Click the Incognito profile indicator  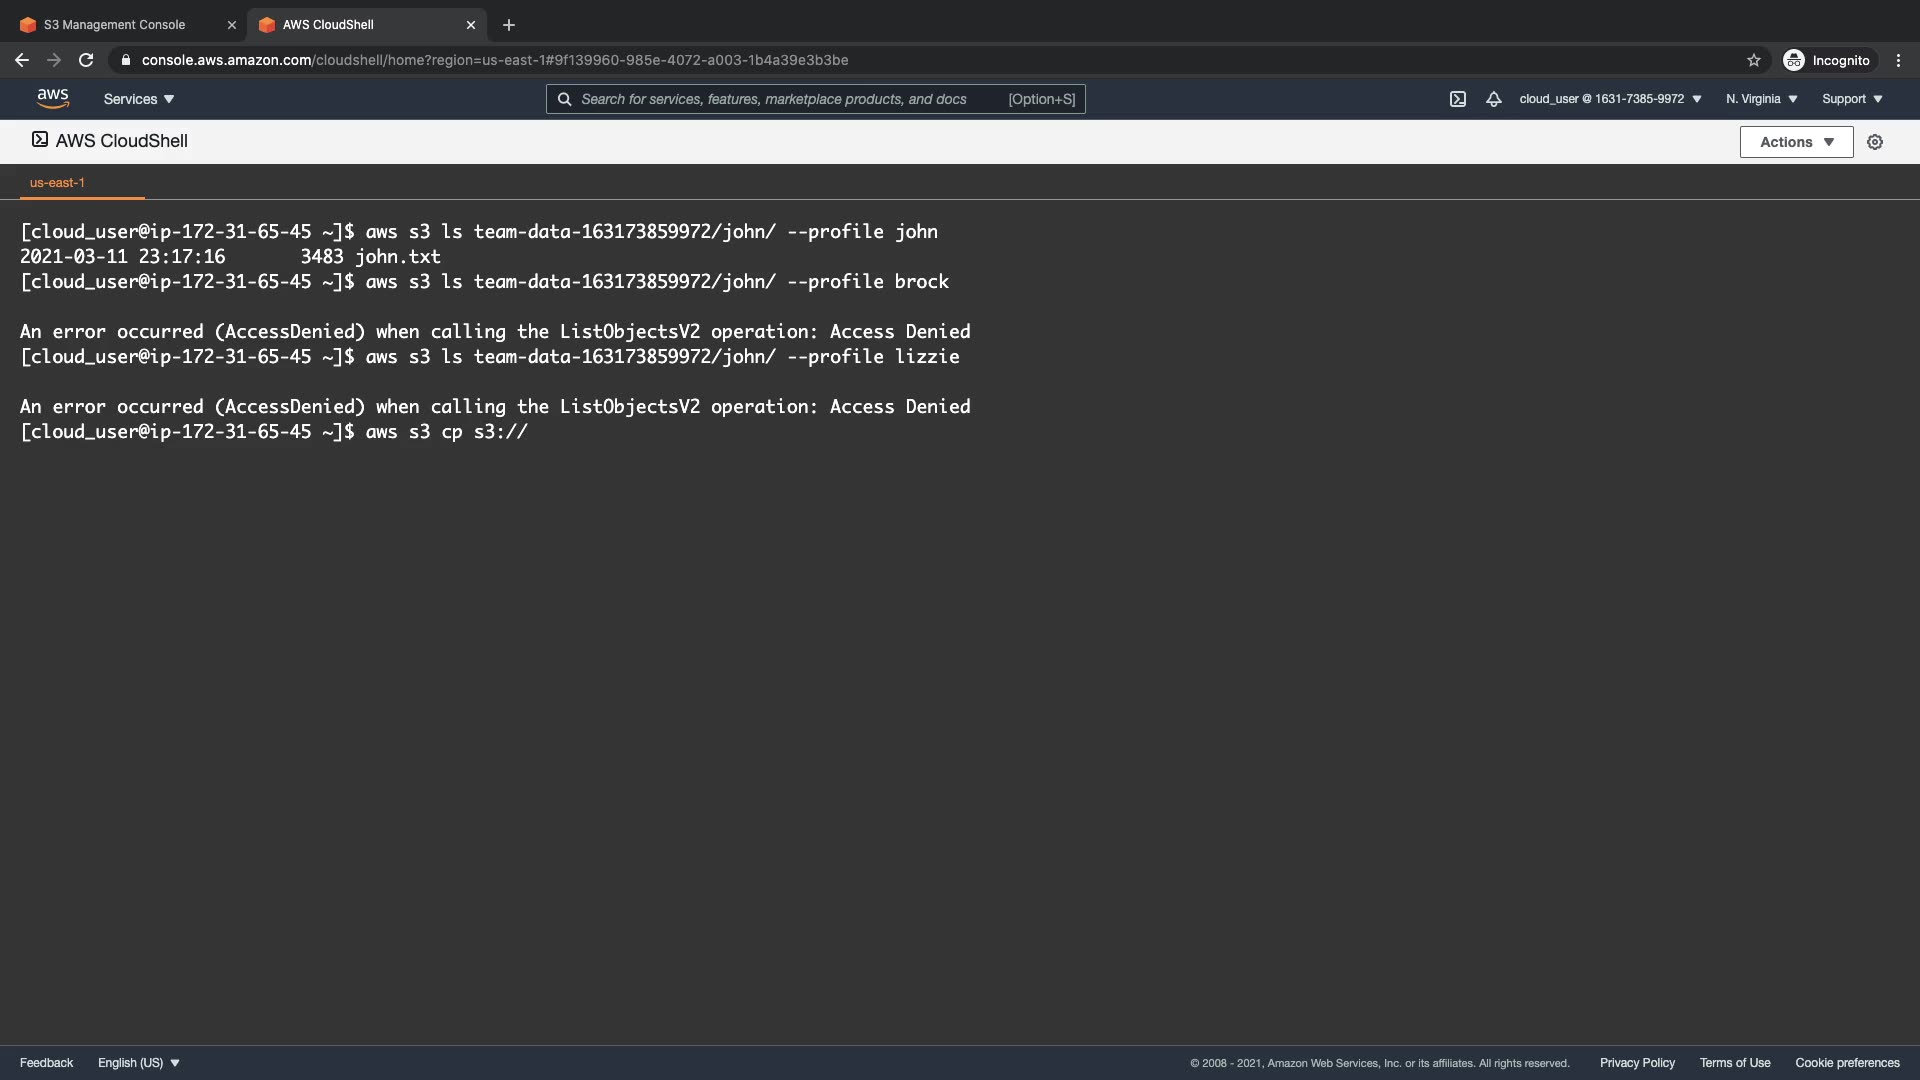1826,60
